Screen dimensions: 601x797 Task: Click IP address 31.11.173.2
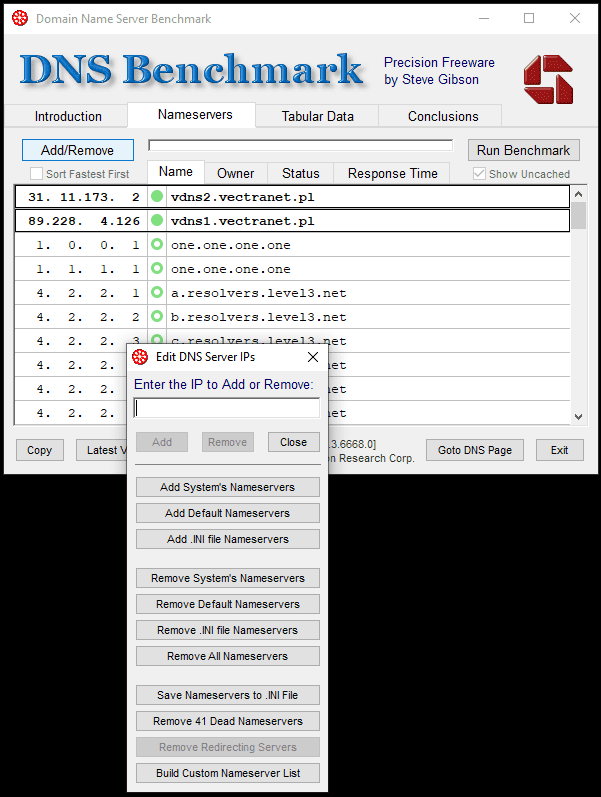(84, 197)
